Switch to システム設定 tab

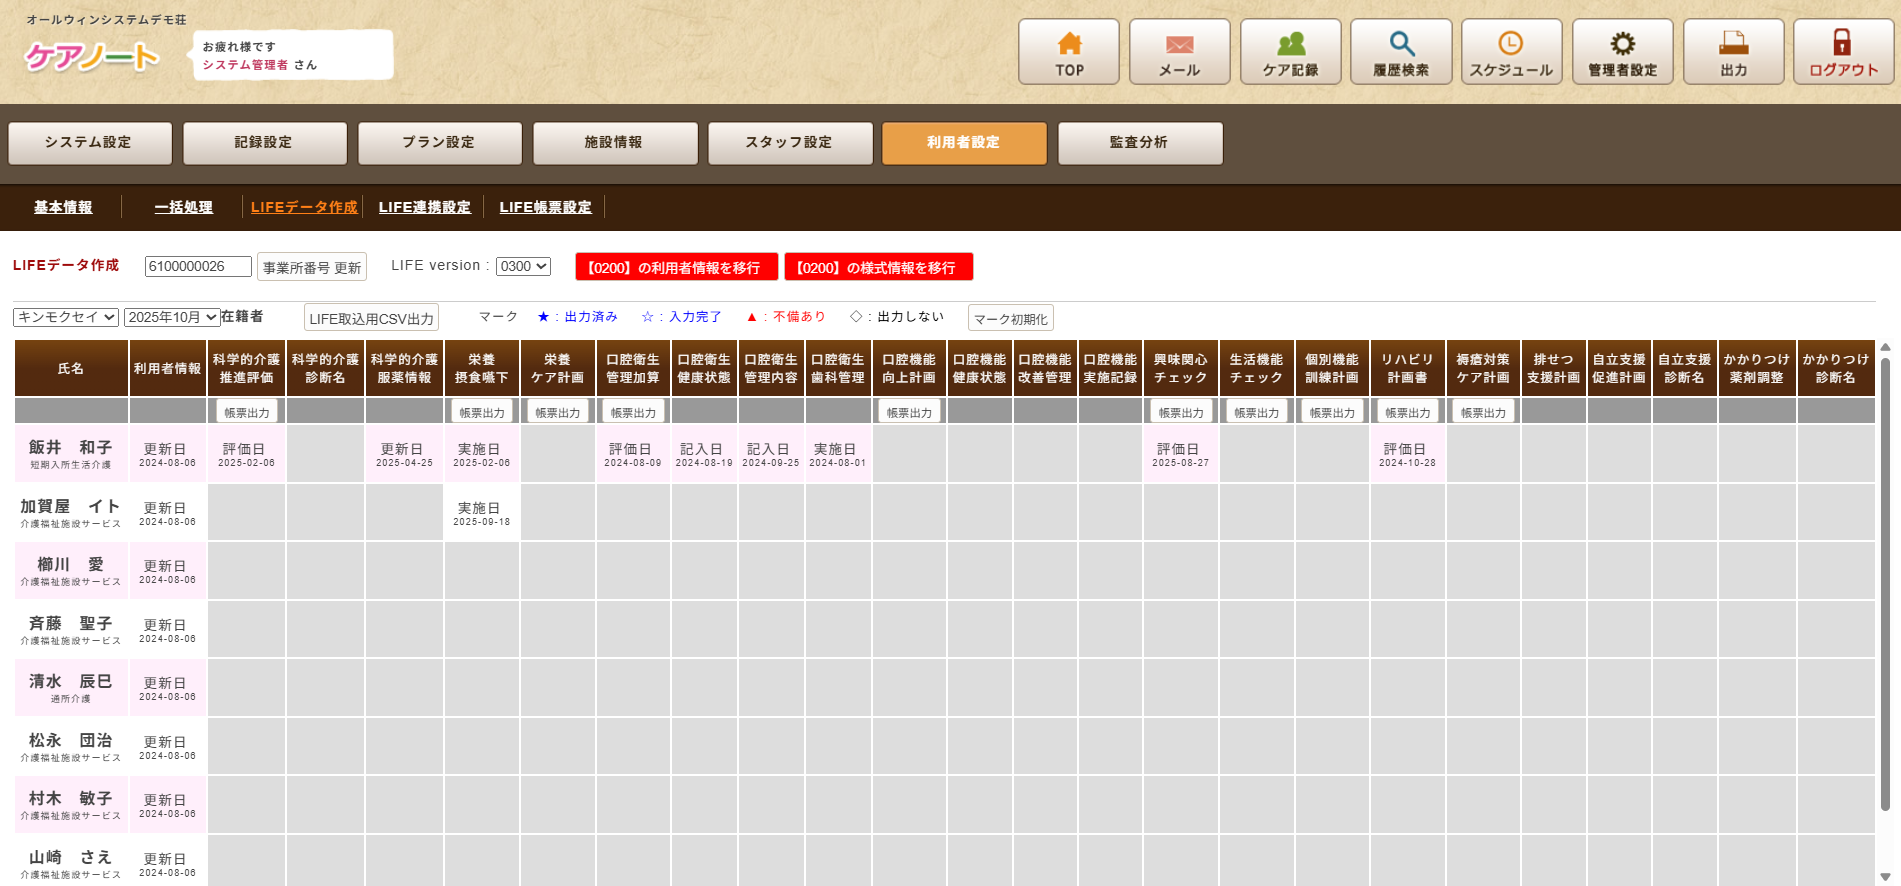89,143
